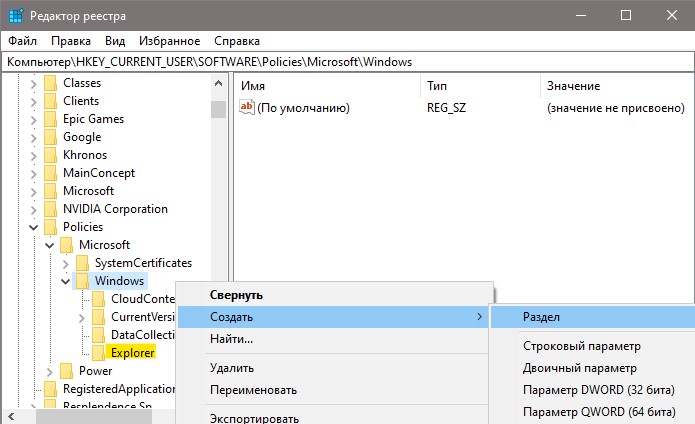Click the string value 'ab' icon of default entry
This screenshot has height=424, width=695.
pyautogui.click(x=246, y=107)
